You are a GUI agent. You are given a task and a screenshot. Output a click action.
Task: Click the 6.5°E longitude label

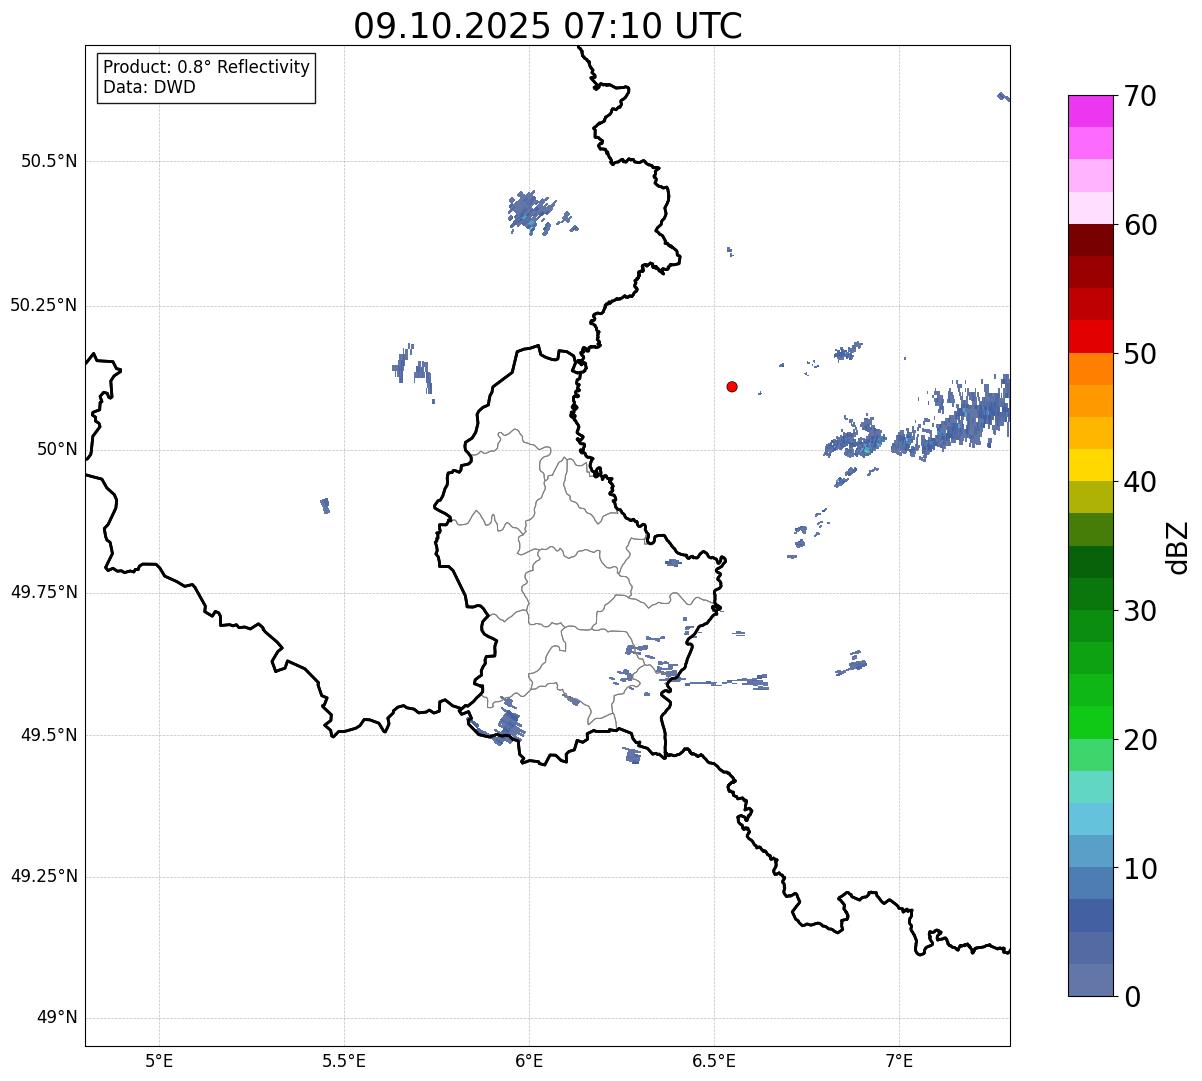tap(714, 1060)
